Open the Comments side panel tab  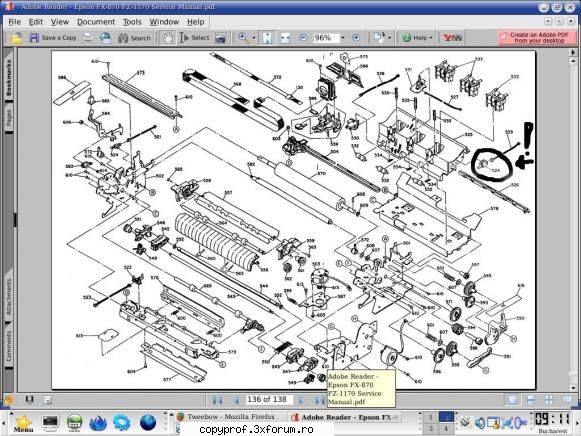click(x=9, y=345)
